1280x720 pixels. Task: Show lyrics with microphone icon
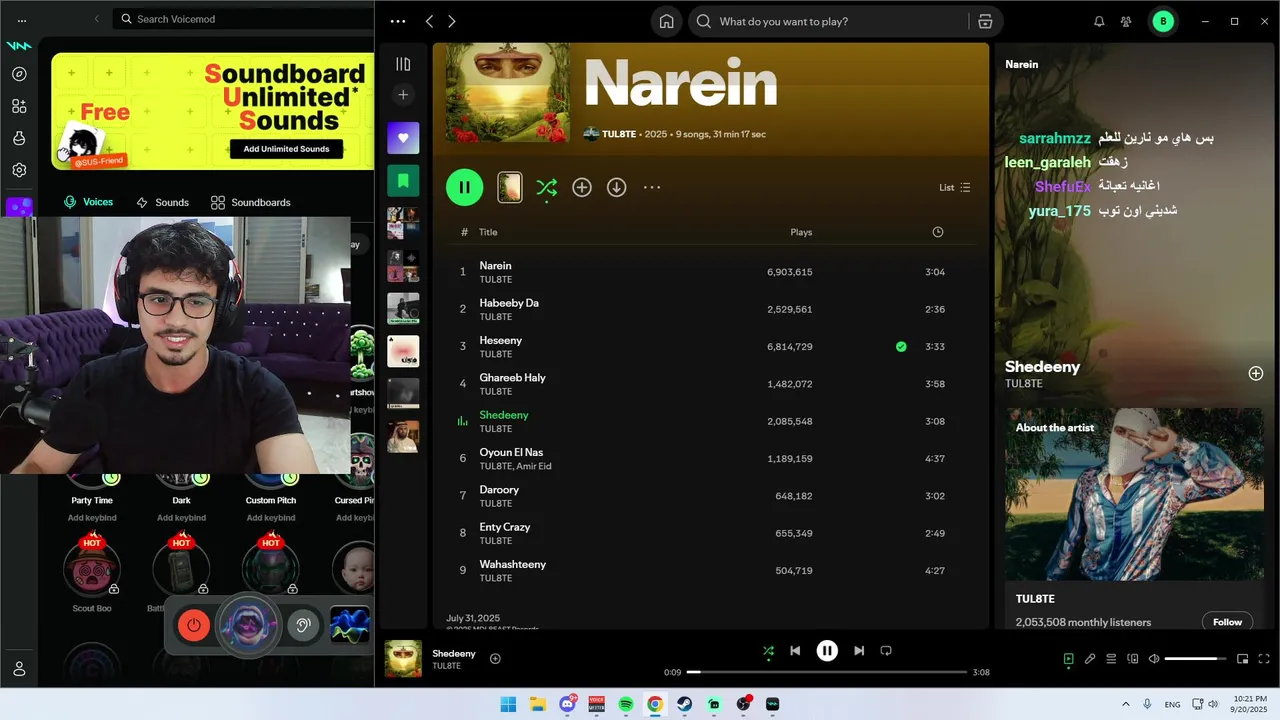(1090, 659)
